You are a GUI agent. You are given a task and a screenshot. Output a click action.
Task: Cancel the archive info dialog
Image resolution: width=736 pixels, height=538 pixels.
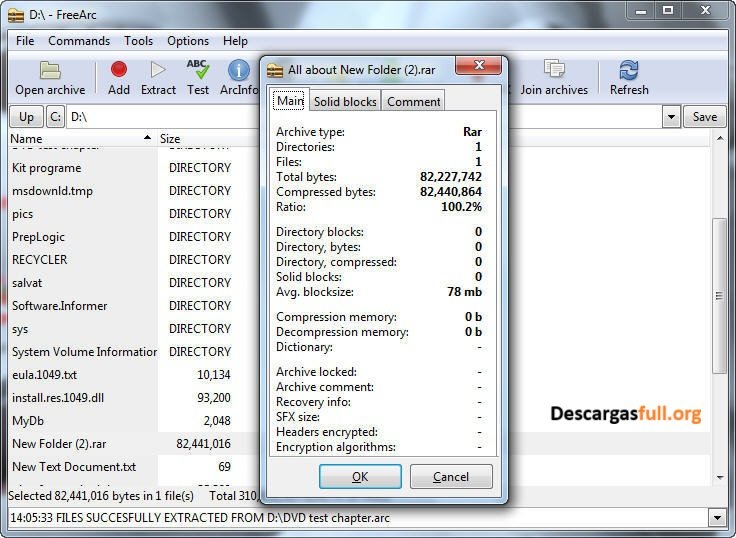coord(451,477)
